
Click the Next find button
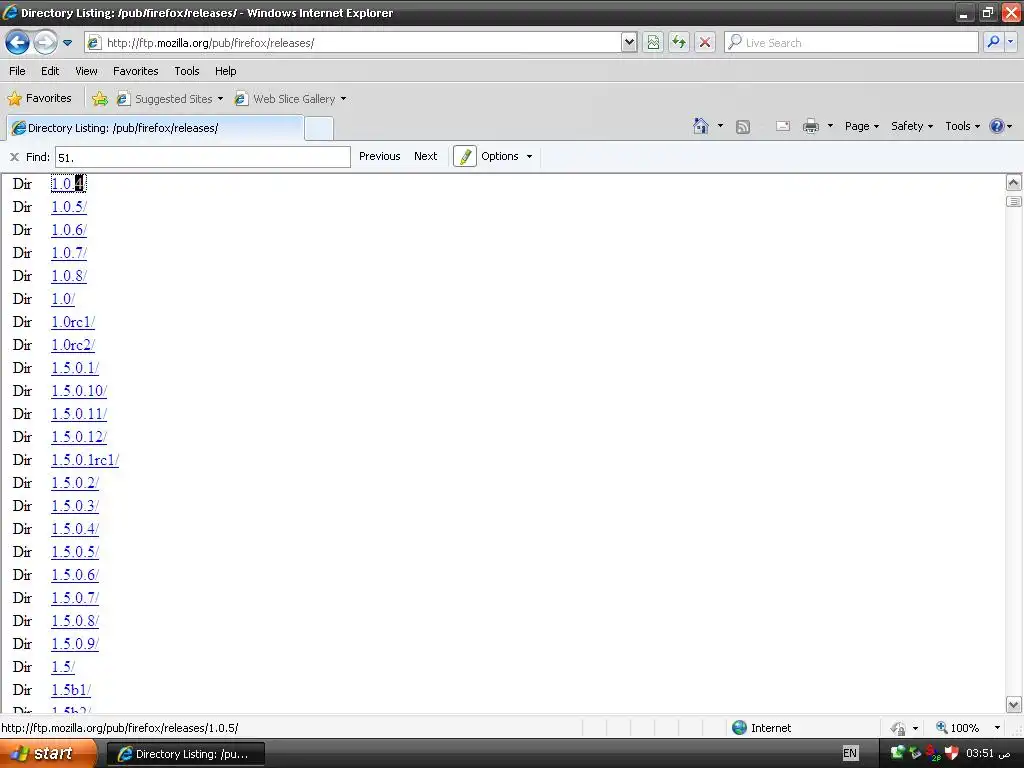[426, 156]
